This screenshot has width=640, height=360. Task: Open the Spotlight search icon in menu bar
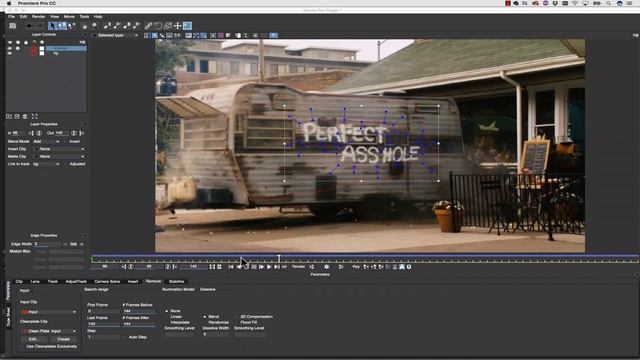point(608,3)
